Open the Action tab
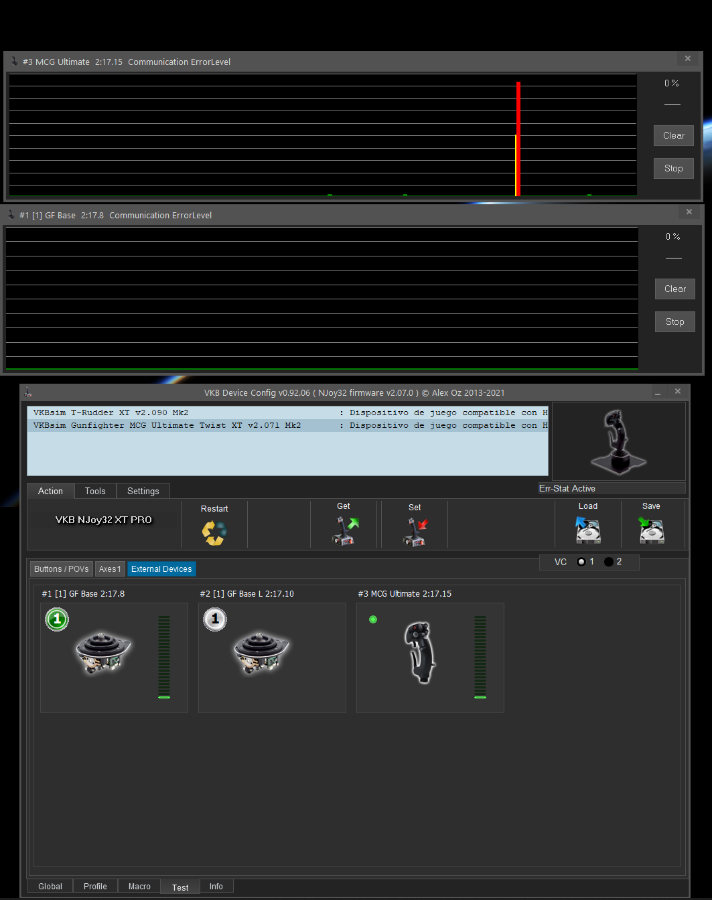712x900 pixels. (51, 491)
